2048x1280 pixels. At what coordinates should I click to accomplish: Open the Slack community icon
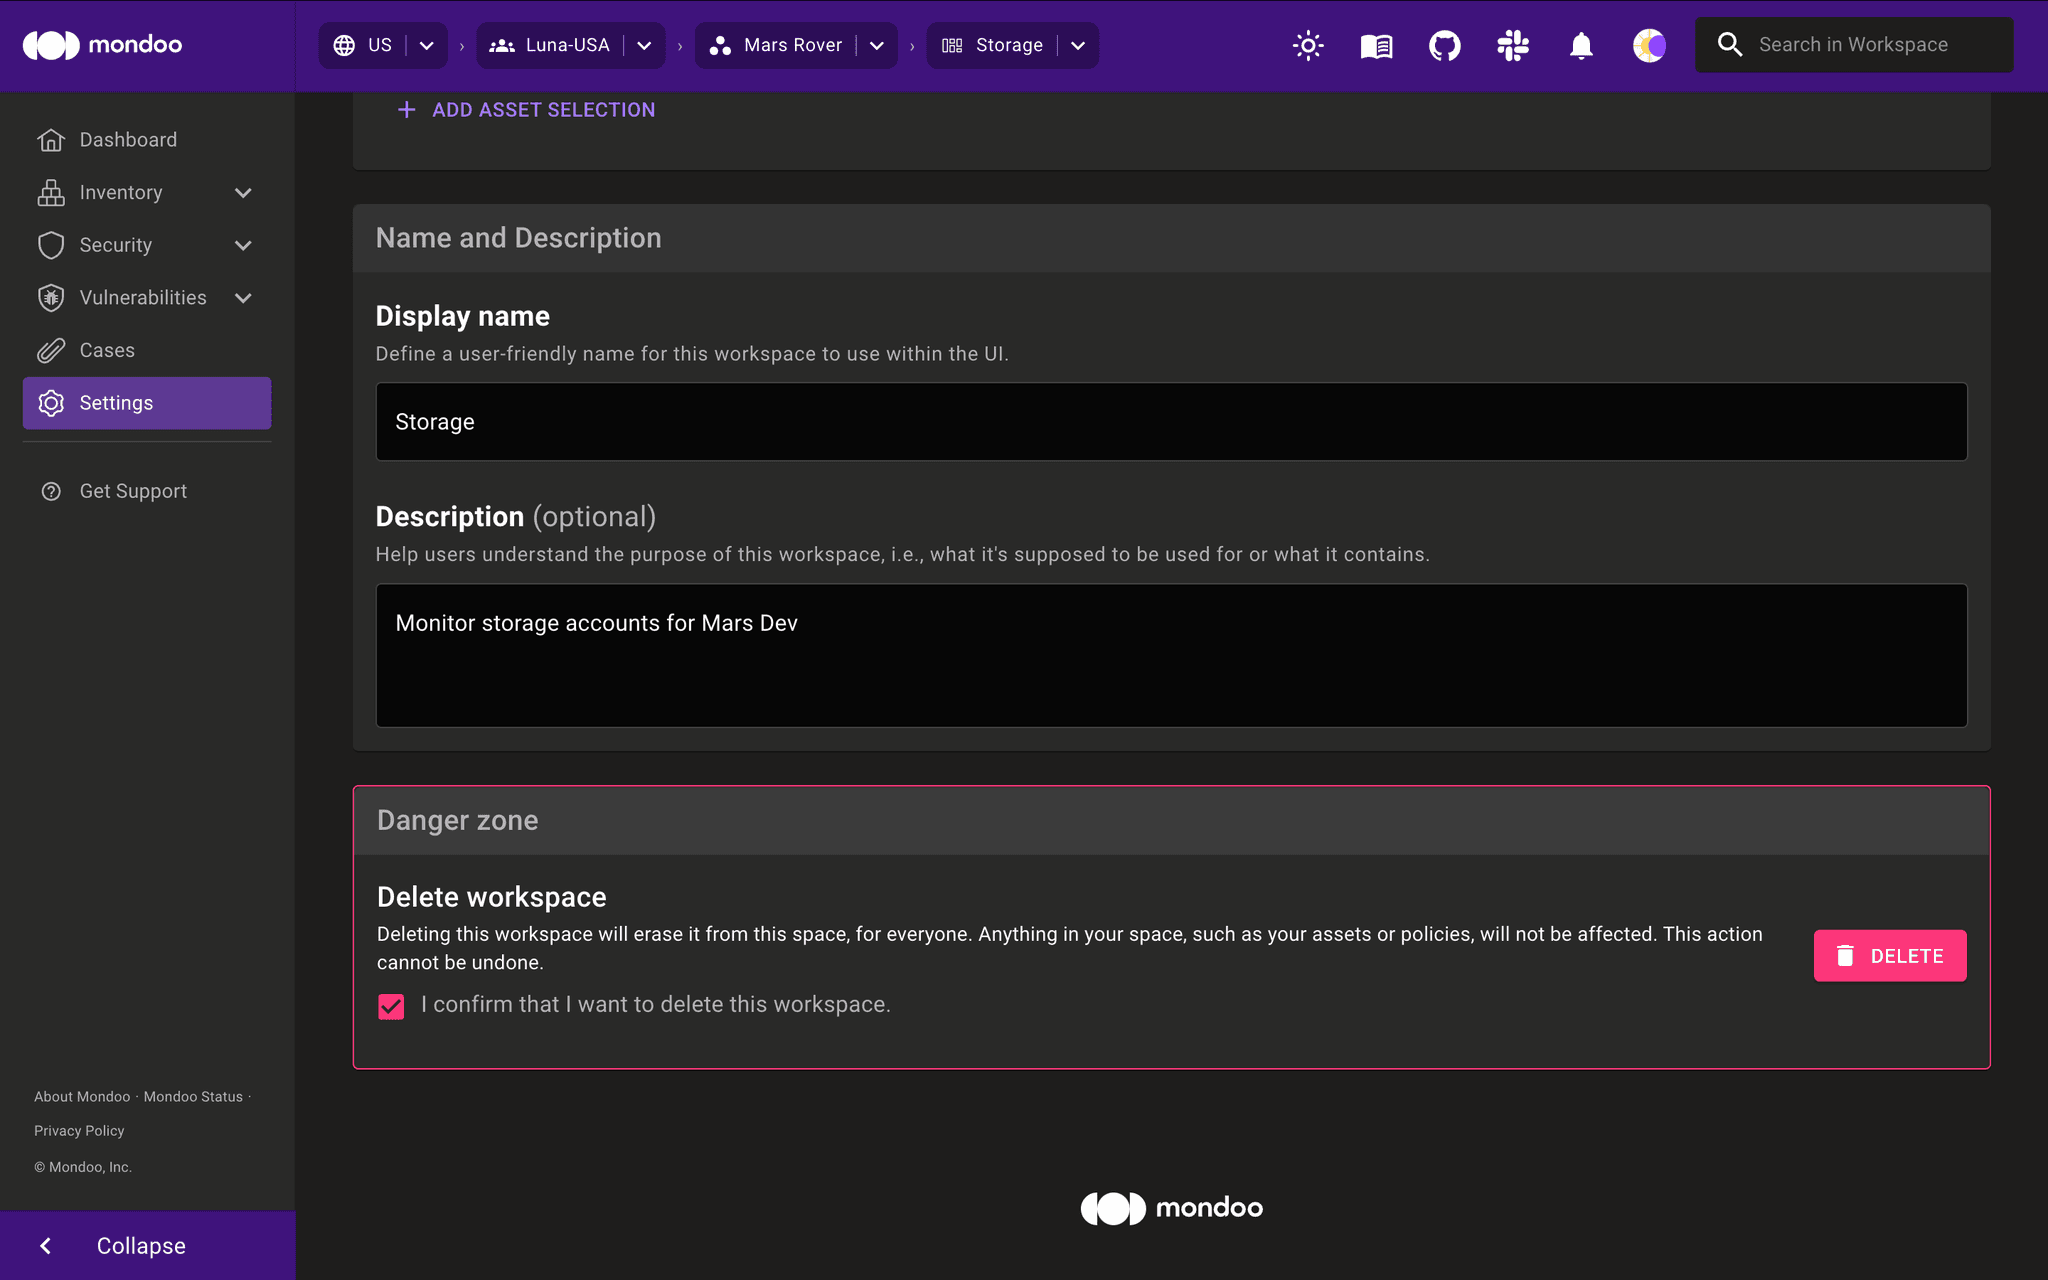tap(1512, 45)
